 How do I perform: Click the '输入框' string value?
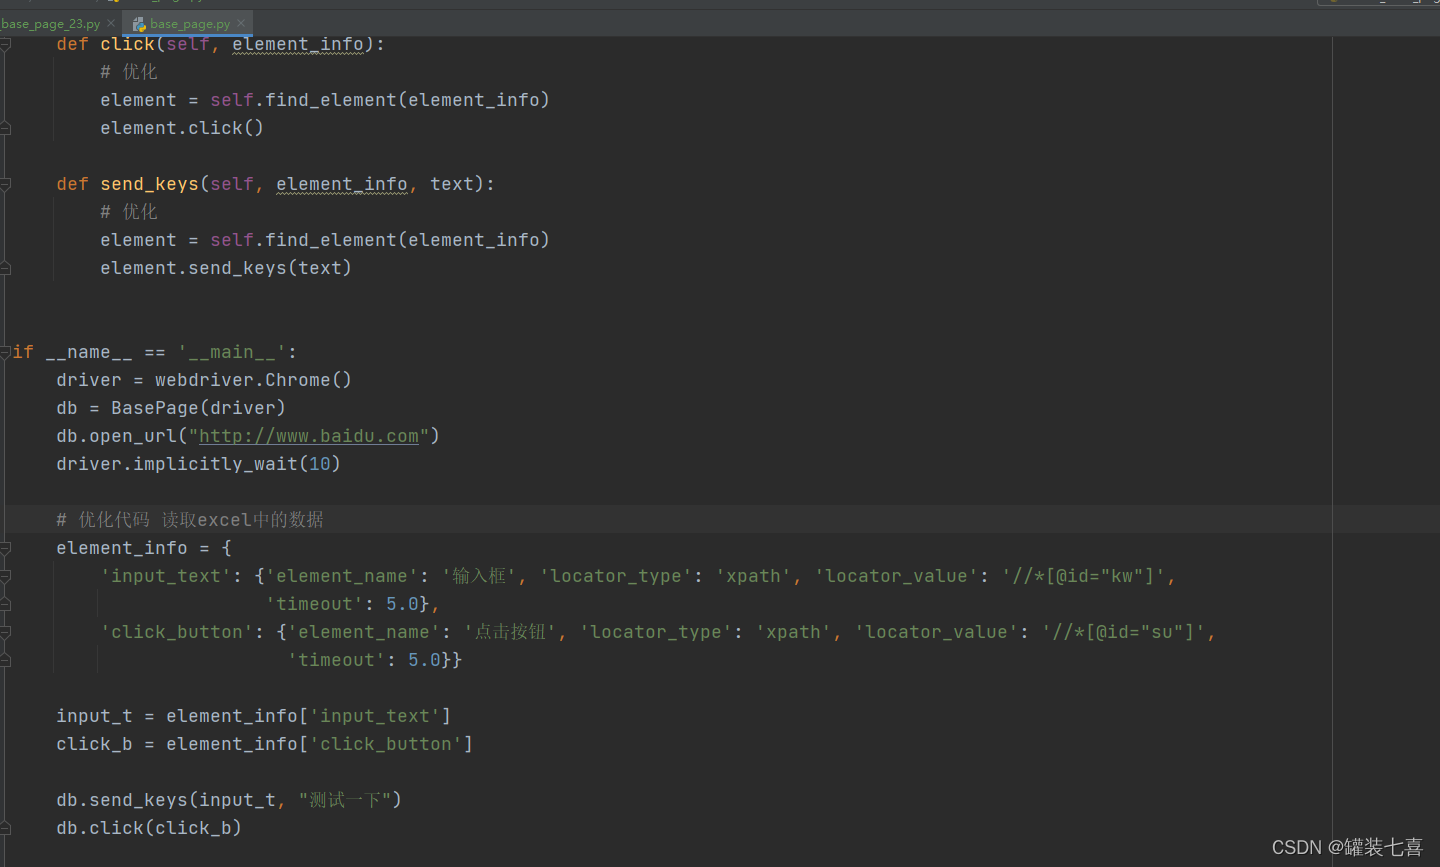[x=479, y=576]
